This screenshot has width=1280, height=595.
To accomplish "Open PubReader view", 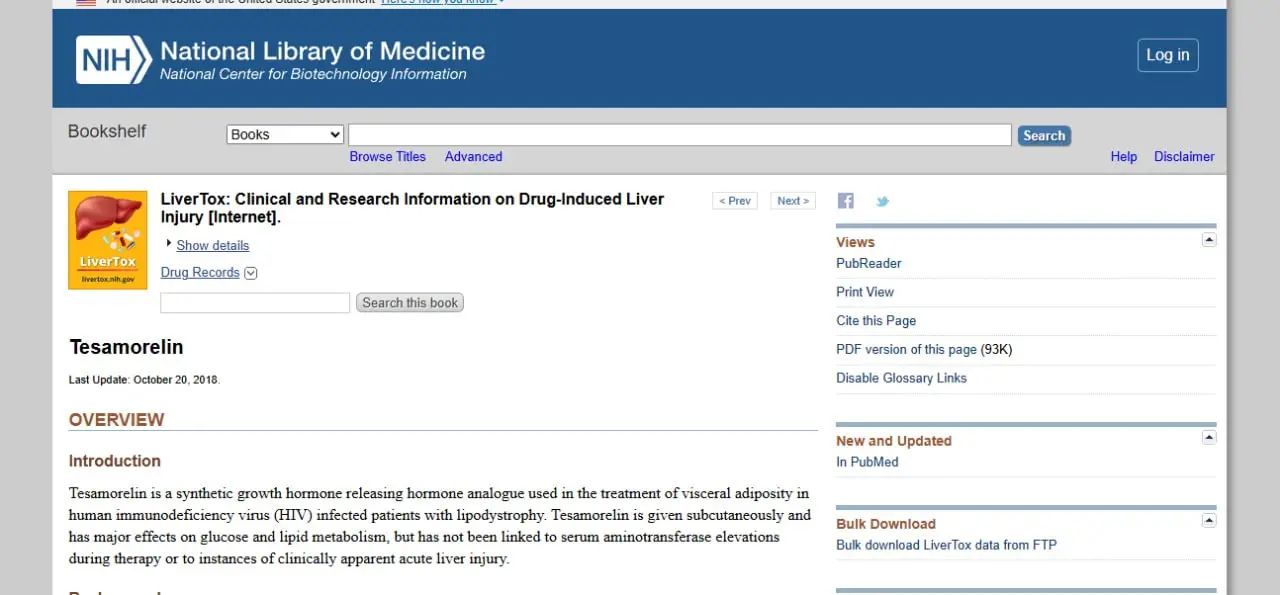I will pos(869,264).
